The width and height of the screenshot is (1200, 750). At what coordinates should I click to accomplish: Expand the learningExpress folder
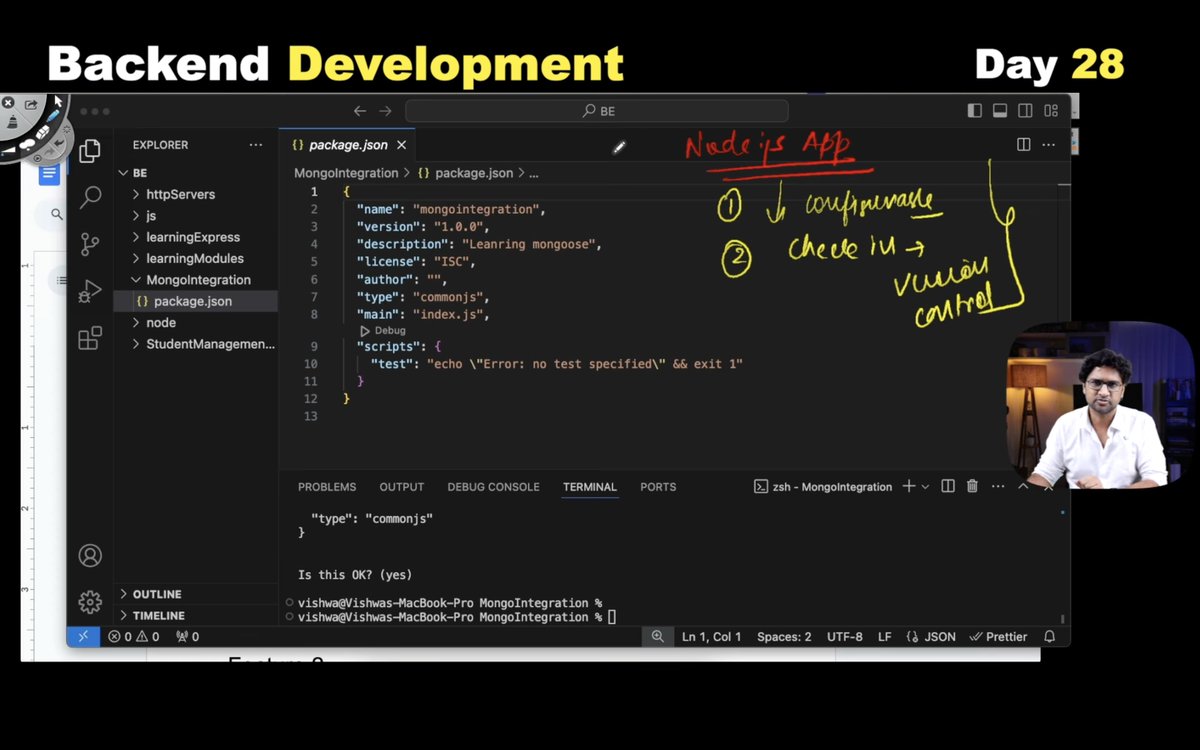(196, 237)
